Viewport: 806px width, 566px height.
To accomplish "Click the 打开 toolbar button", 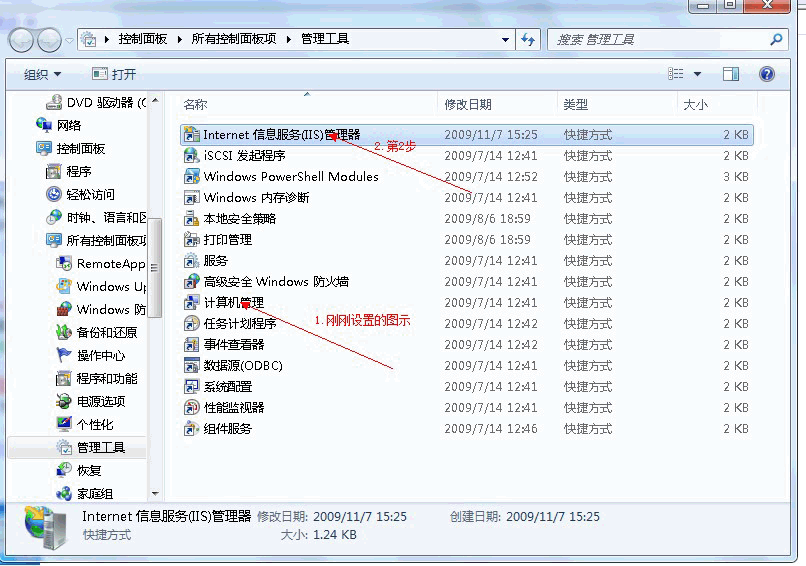I will [x=114, y=75].
